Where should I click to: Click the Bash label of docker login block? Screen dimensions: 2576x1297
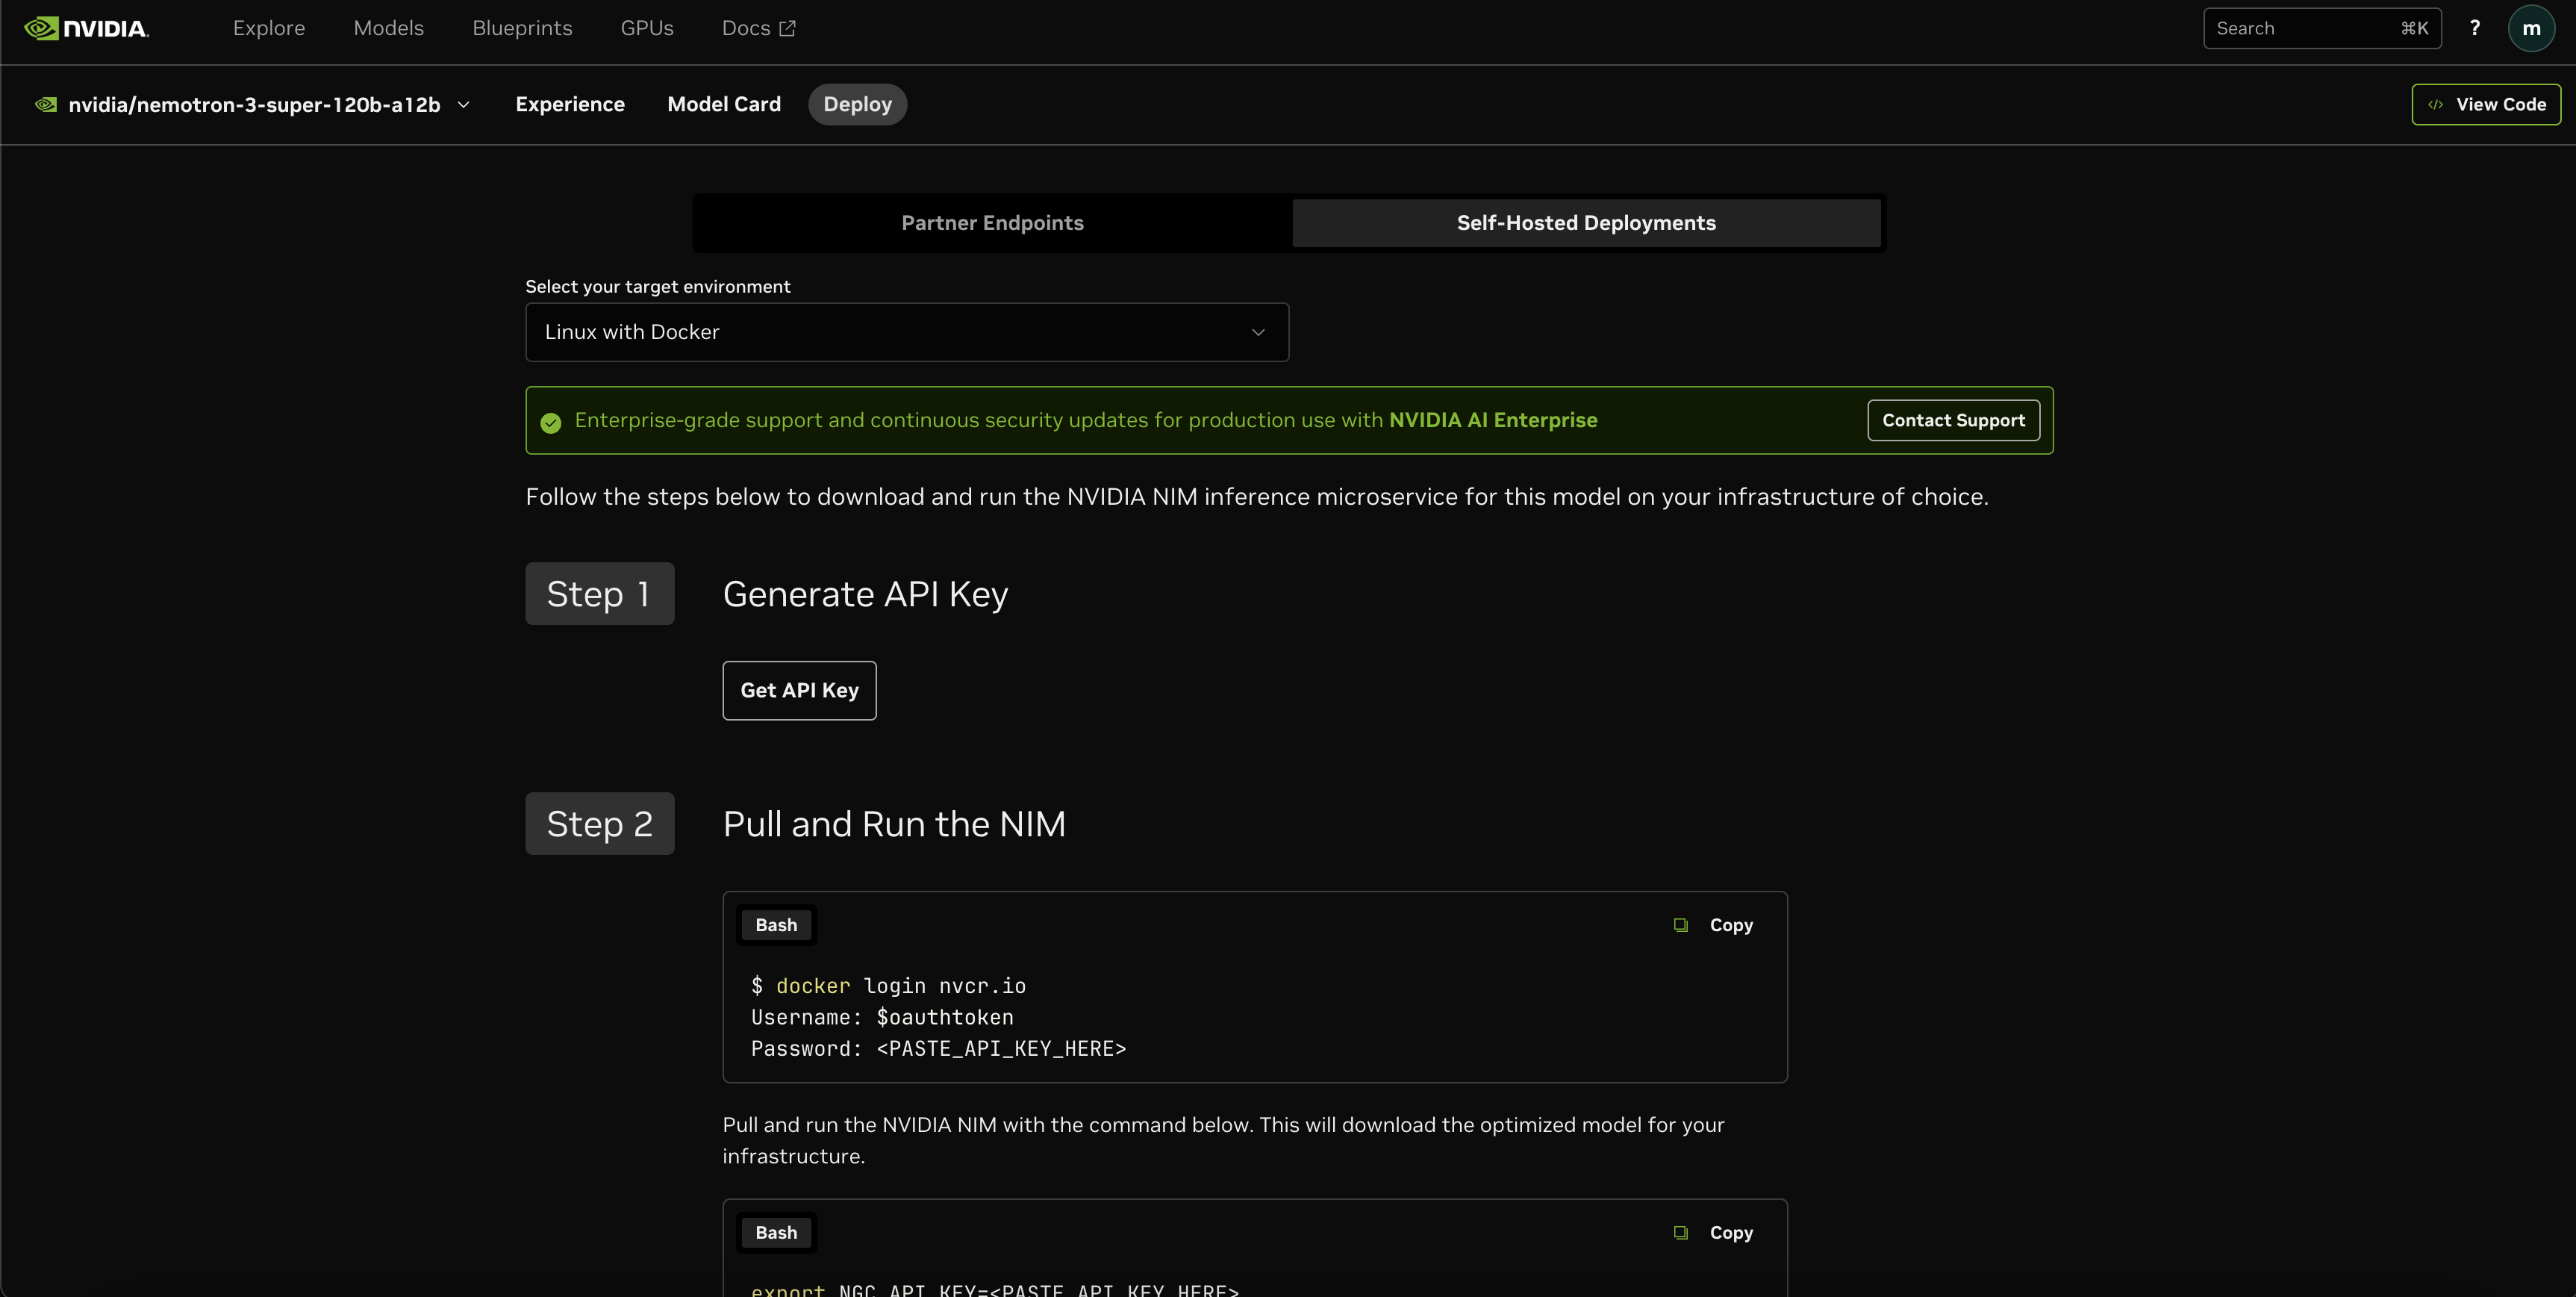coord(776,925)
